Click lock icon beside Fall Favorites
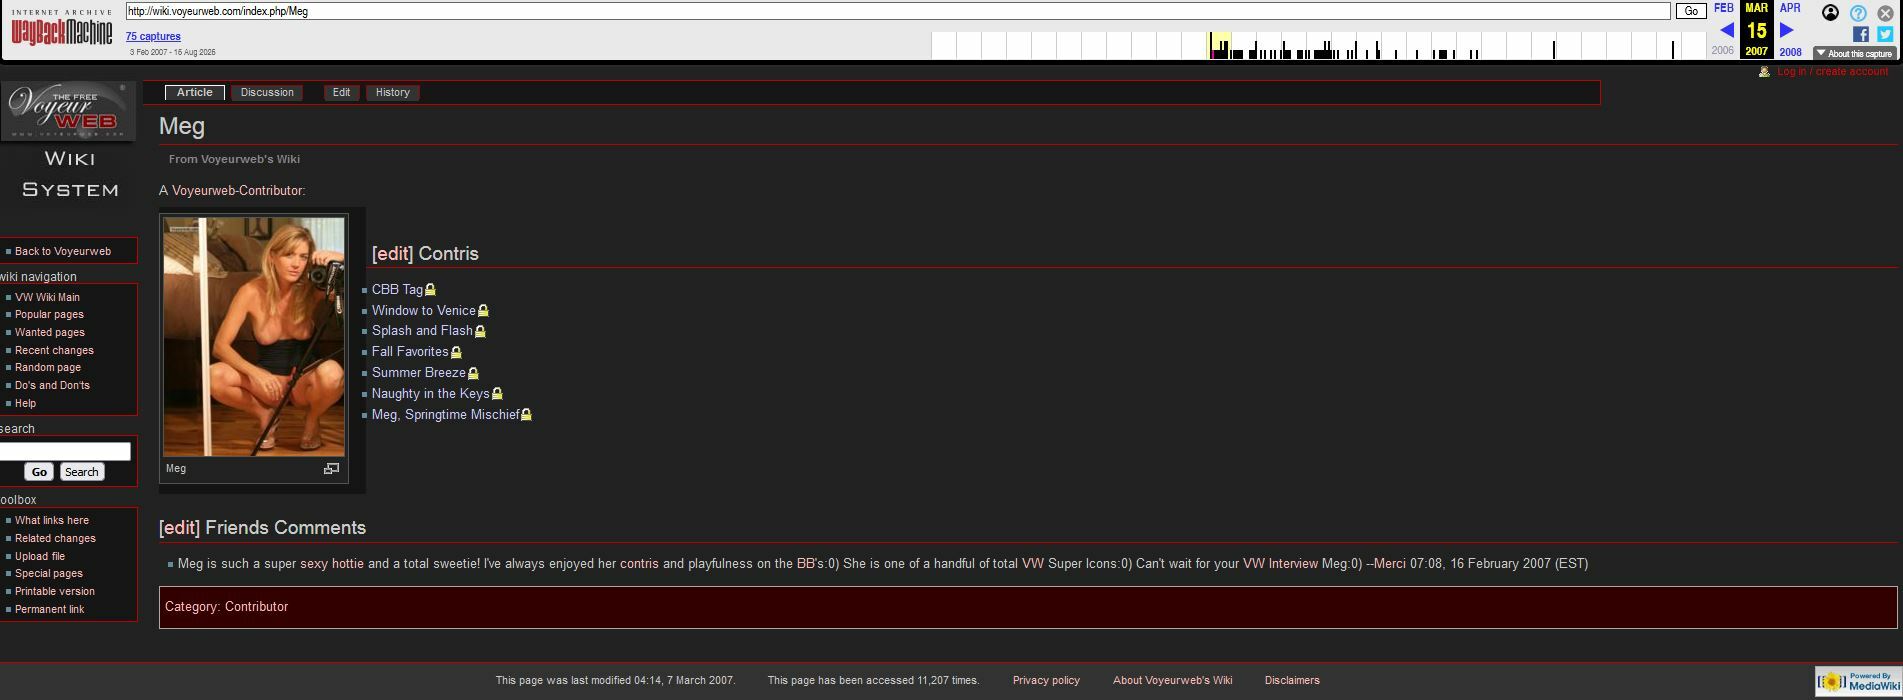This screenshot has height=700, width=1903. [456, 352]
